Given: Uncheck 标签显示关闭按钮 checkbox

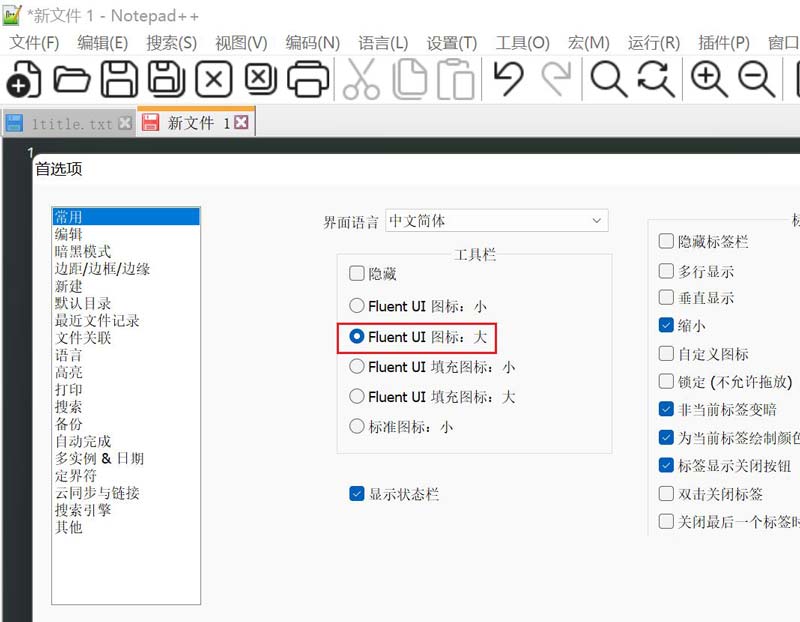Looking at the screenshot, I should click(666, 465).
